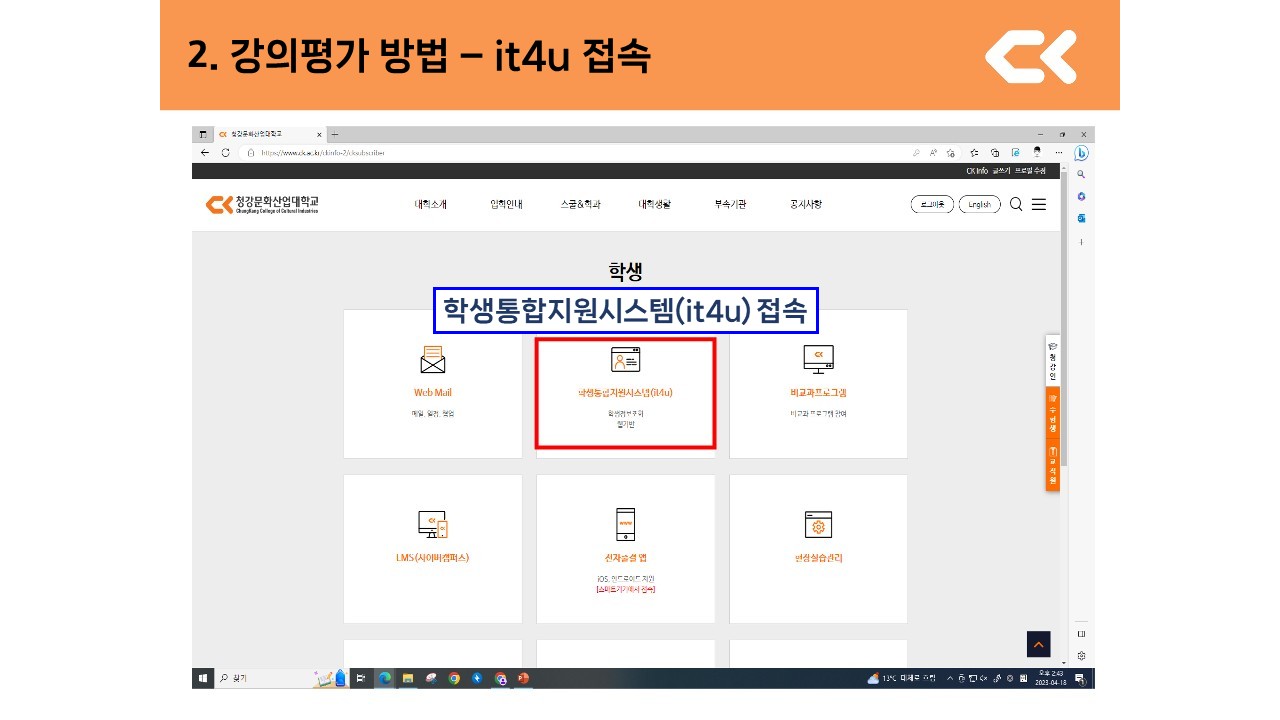
Task: Click the orange scroll-to-top arrow button
Action: [1038, 645]
